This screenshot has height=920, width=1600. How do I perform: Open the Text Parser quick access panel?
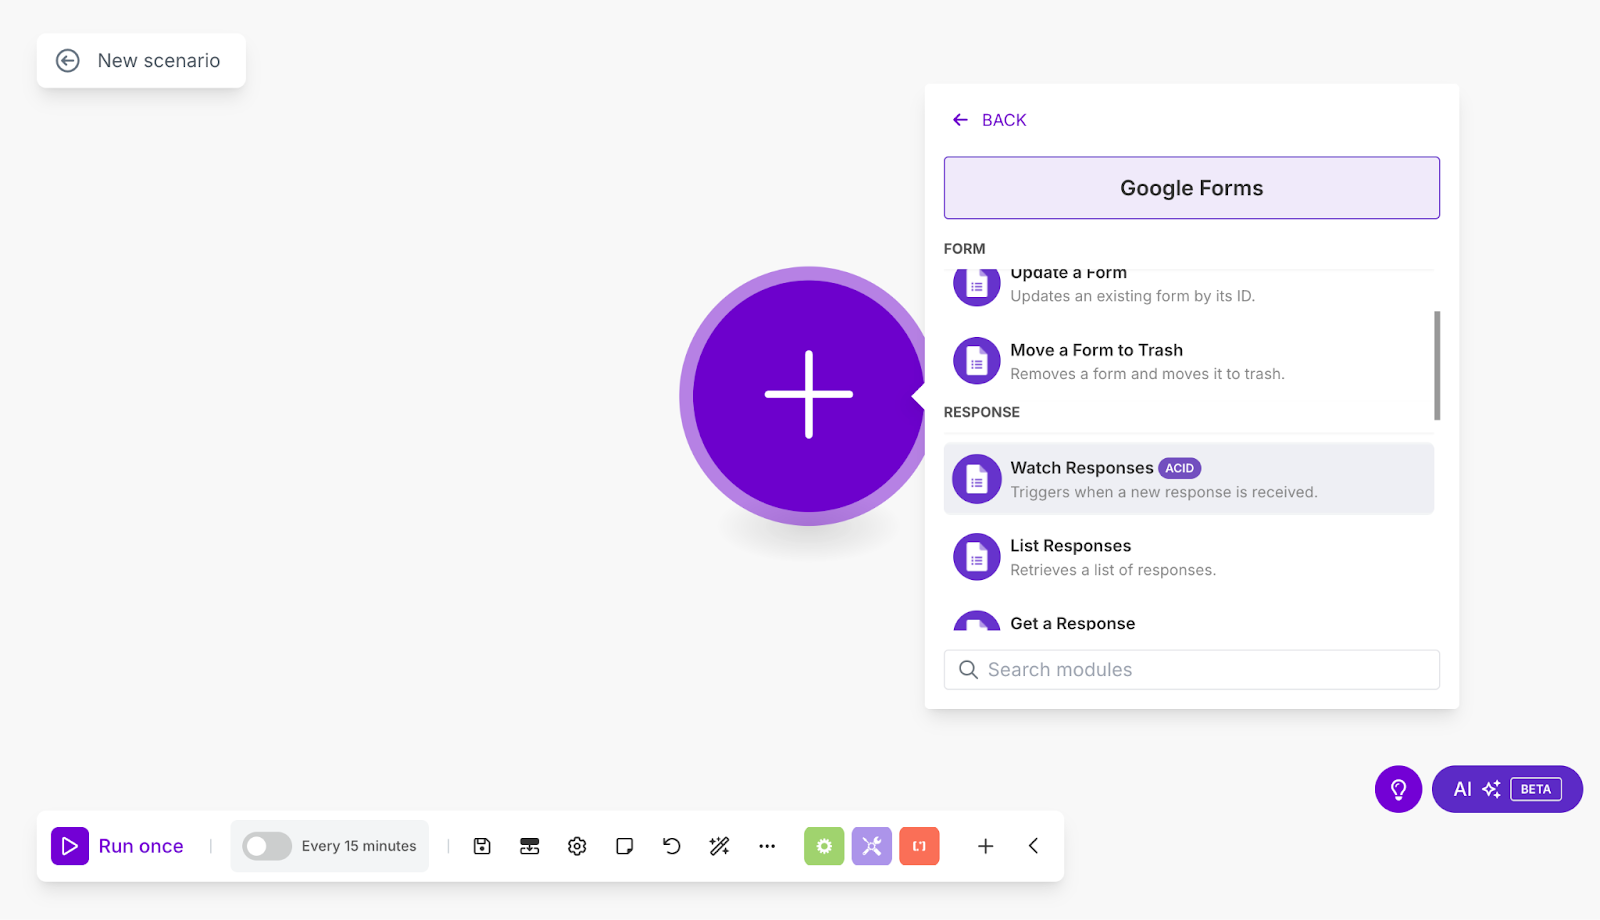[x=919, y=846]
